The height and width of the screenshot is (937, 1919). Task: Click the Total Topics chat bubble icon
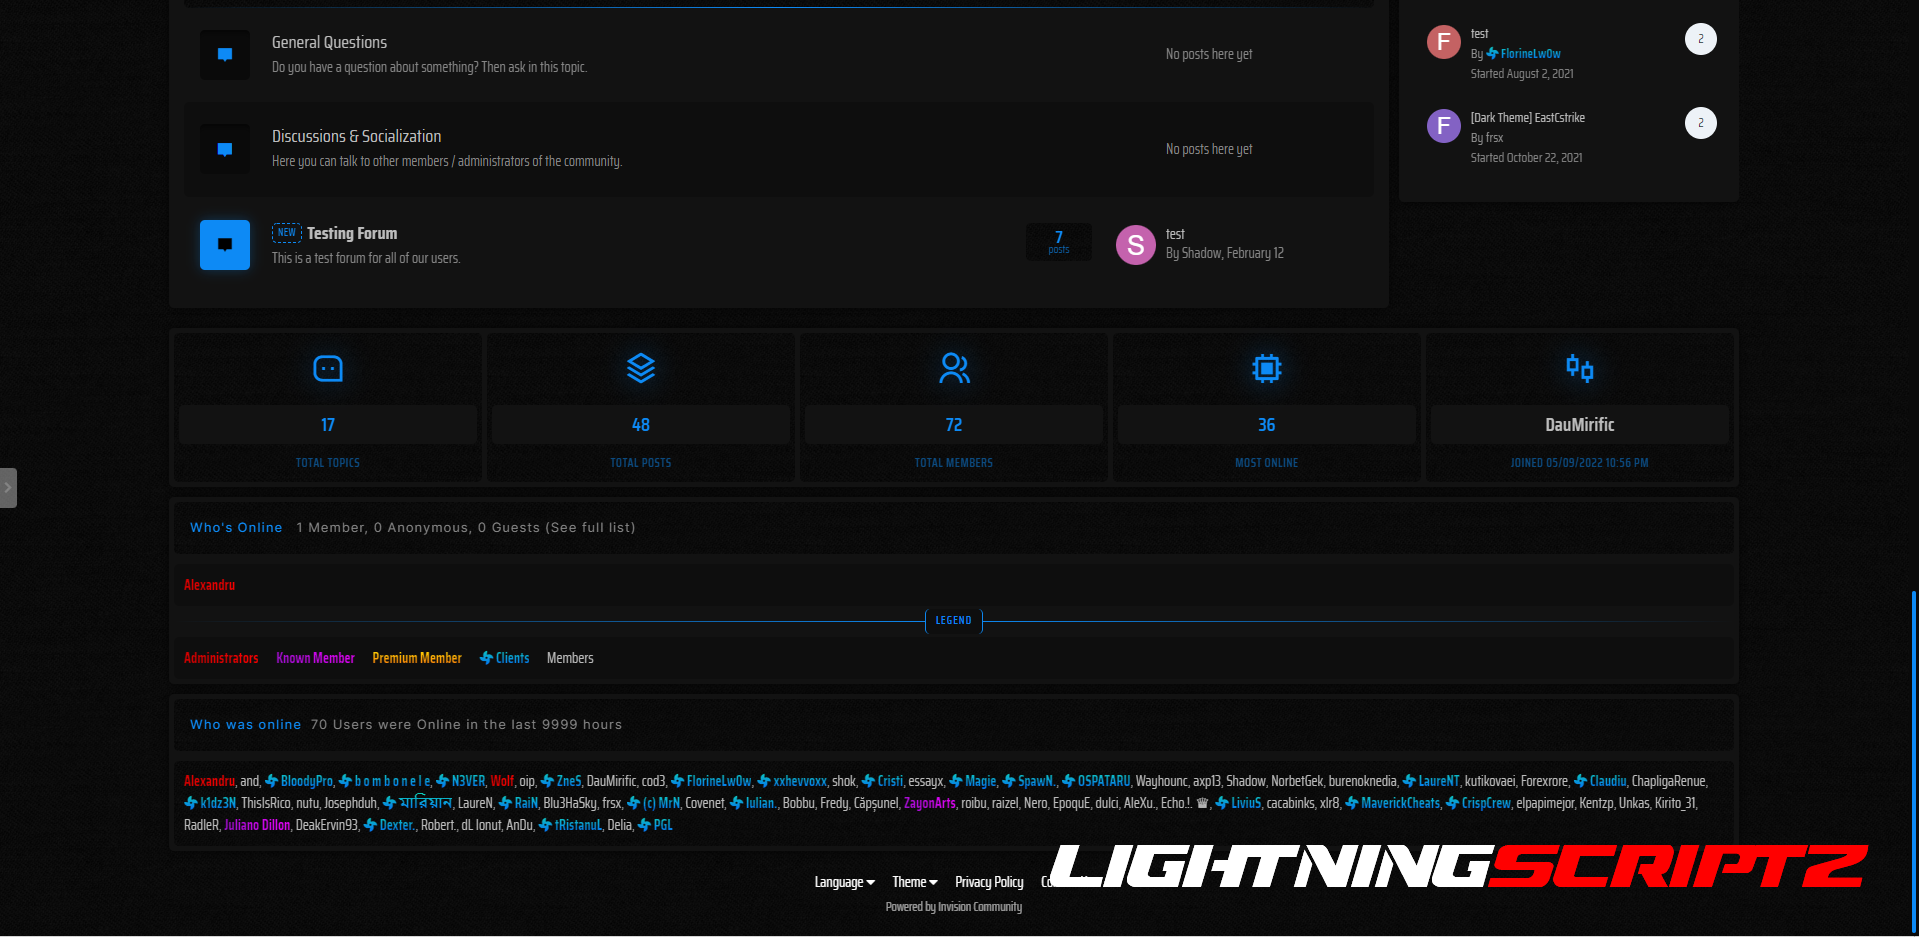328,369
